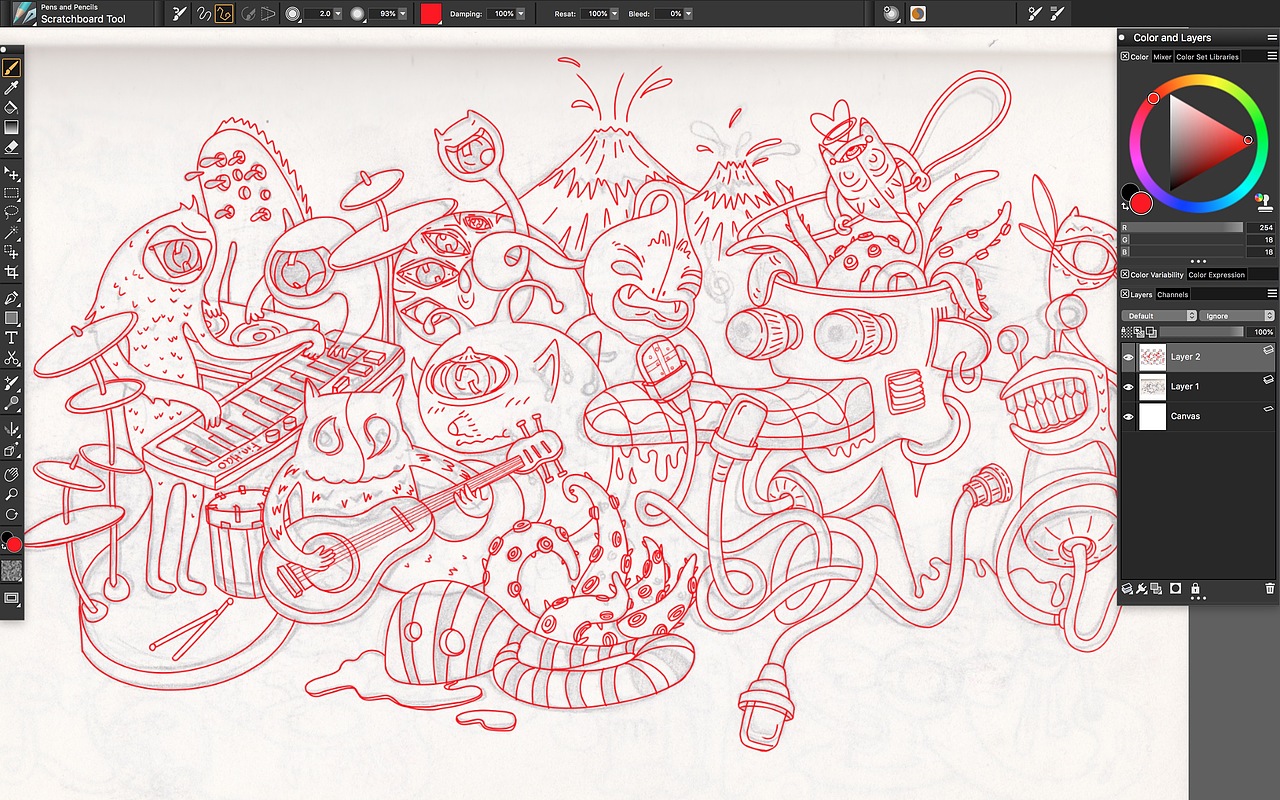This screenshot has height=800, width=1280.
Task: Click the red color swatch in the property bar
Action: coord(431,14)
